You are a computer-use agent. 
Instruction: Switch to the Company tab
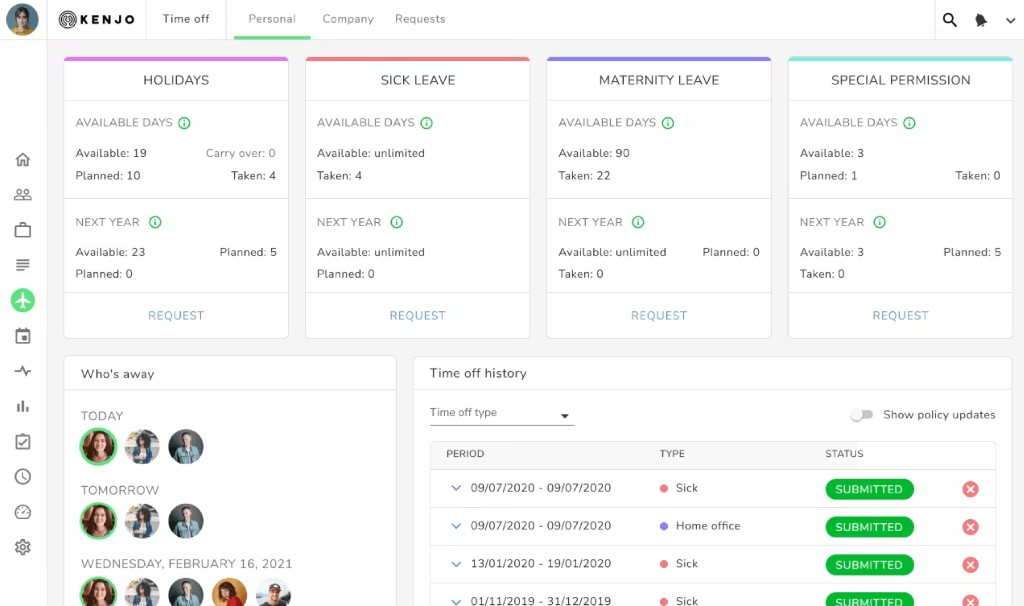coord(348,19)
